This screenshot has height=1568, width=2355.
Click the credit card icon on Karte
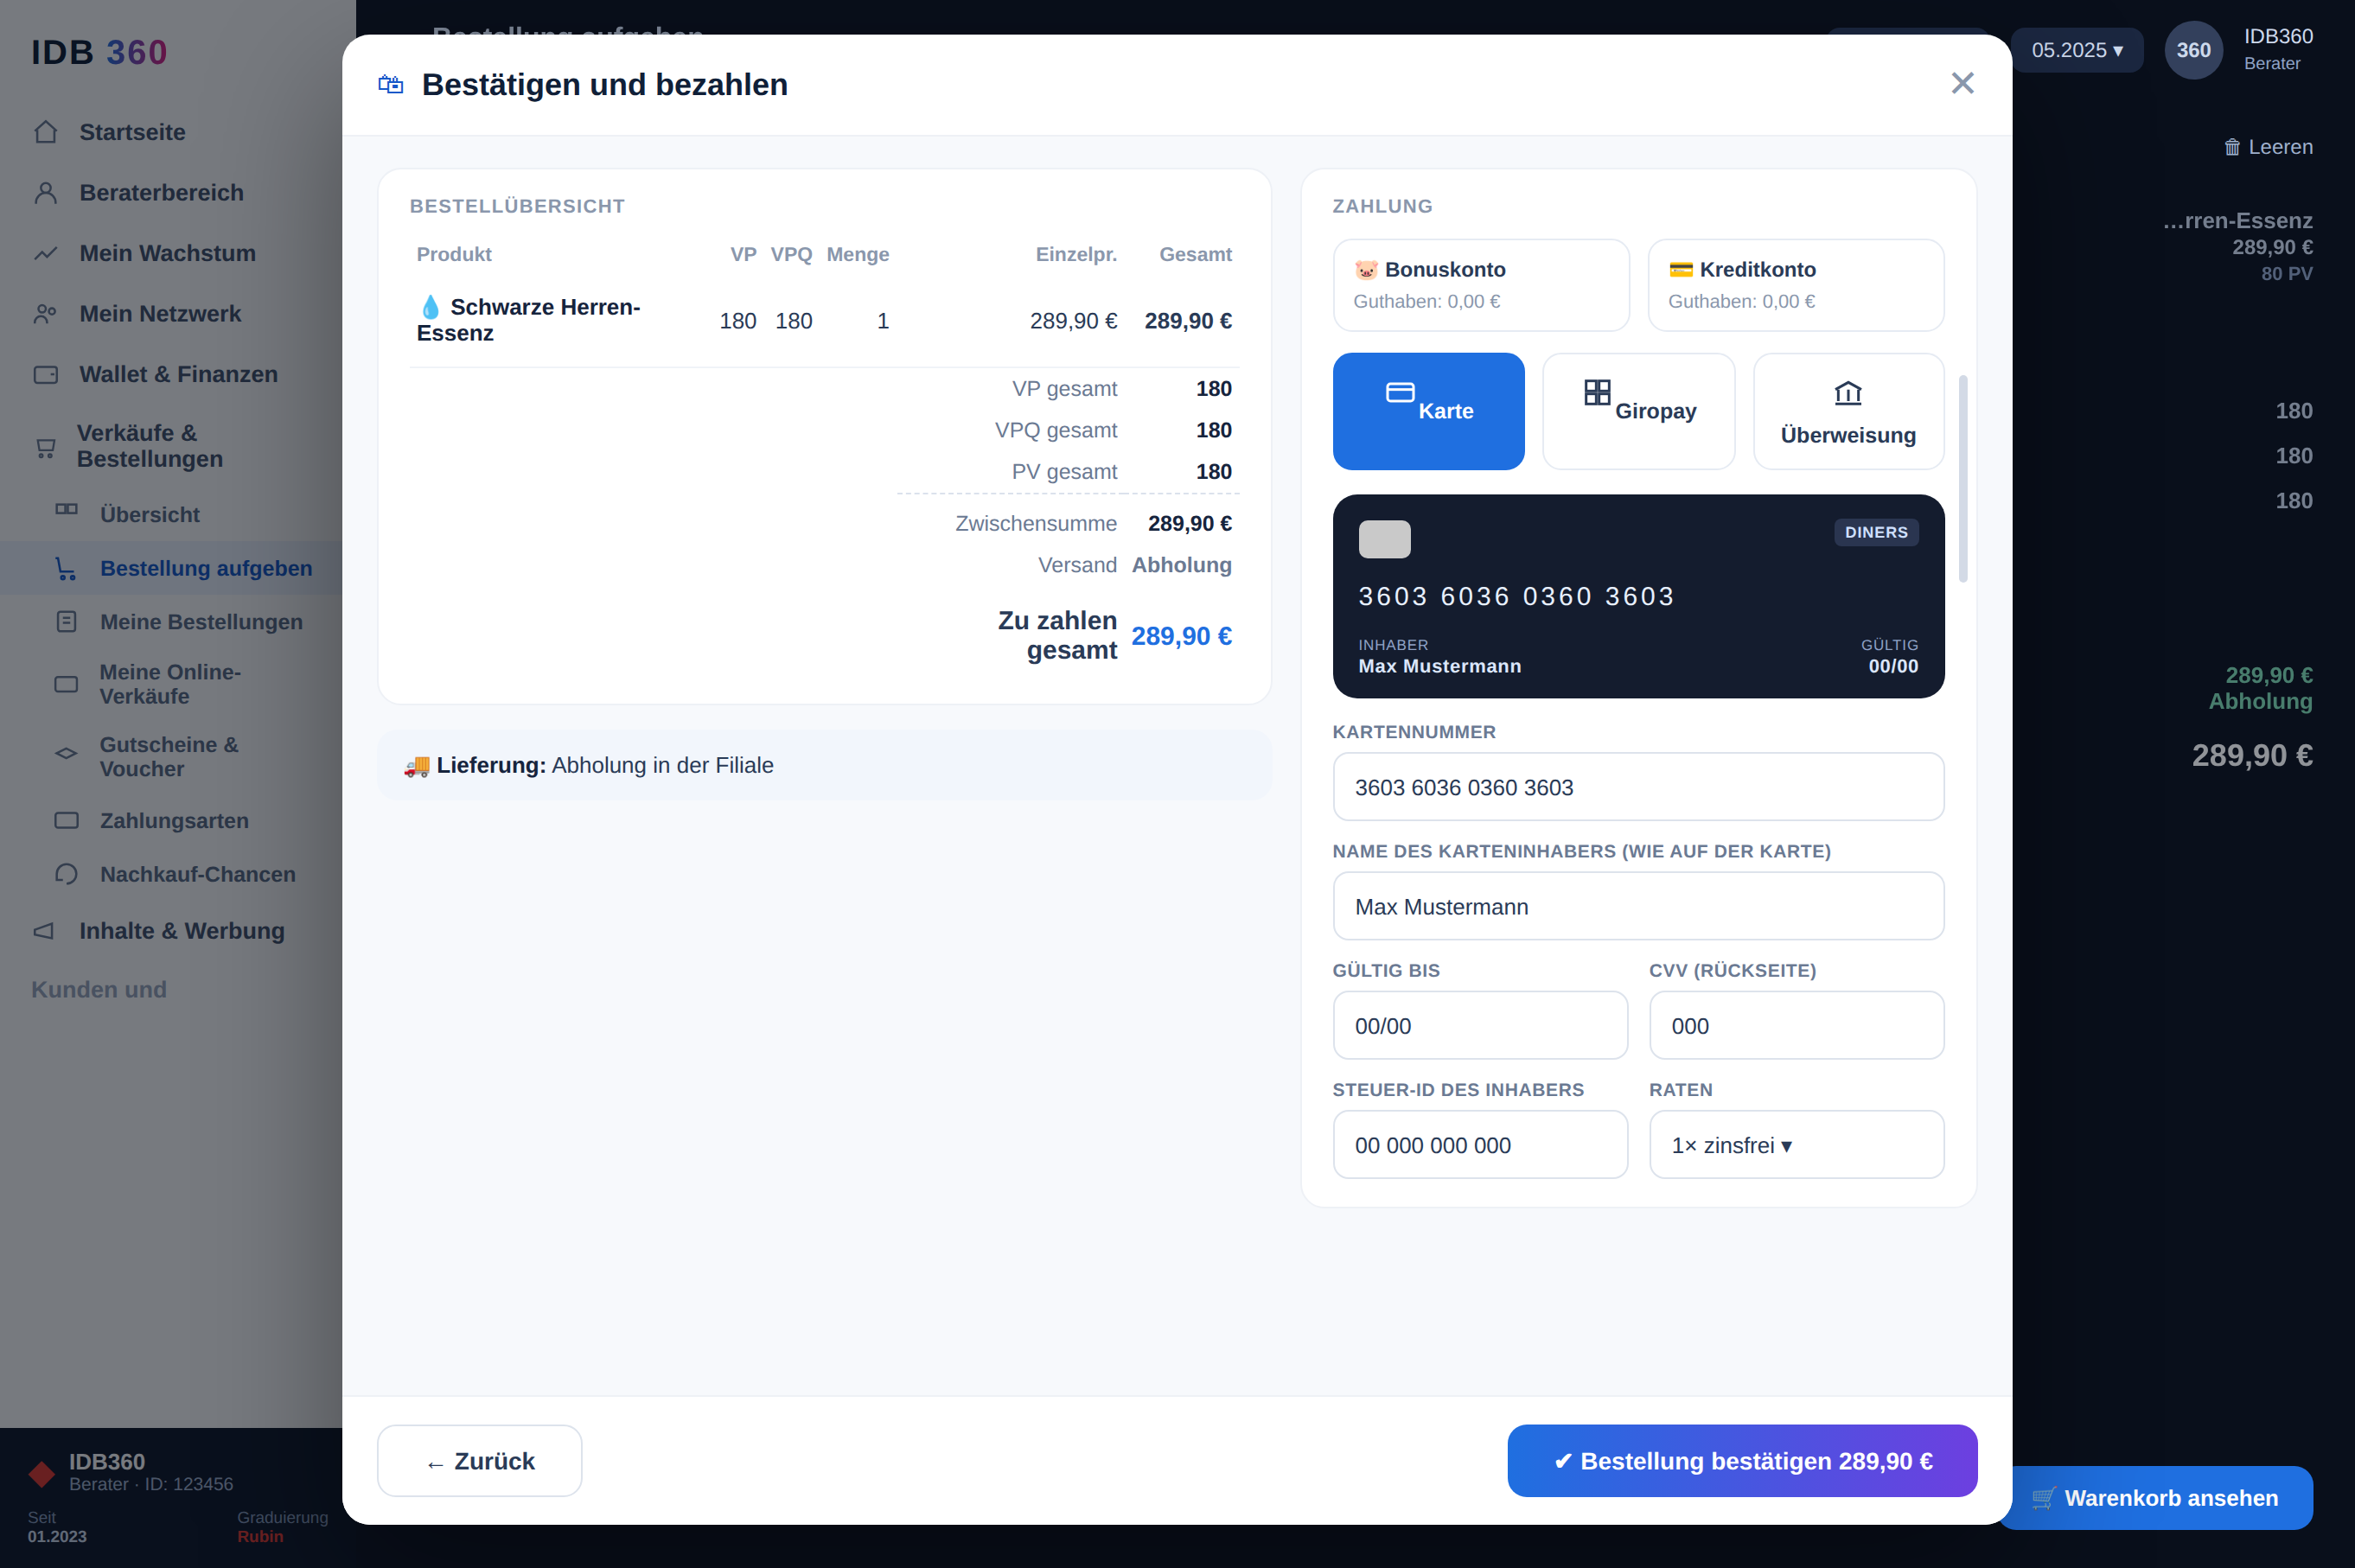point(1400,392)
